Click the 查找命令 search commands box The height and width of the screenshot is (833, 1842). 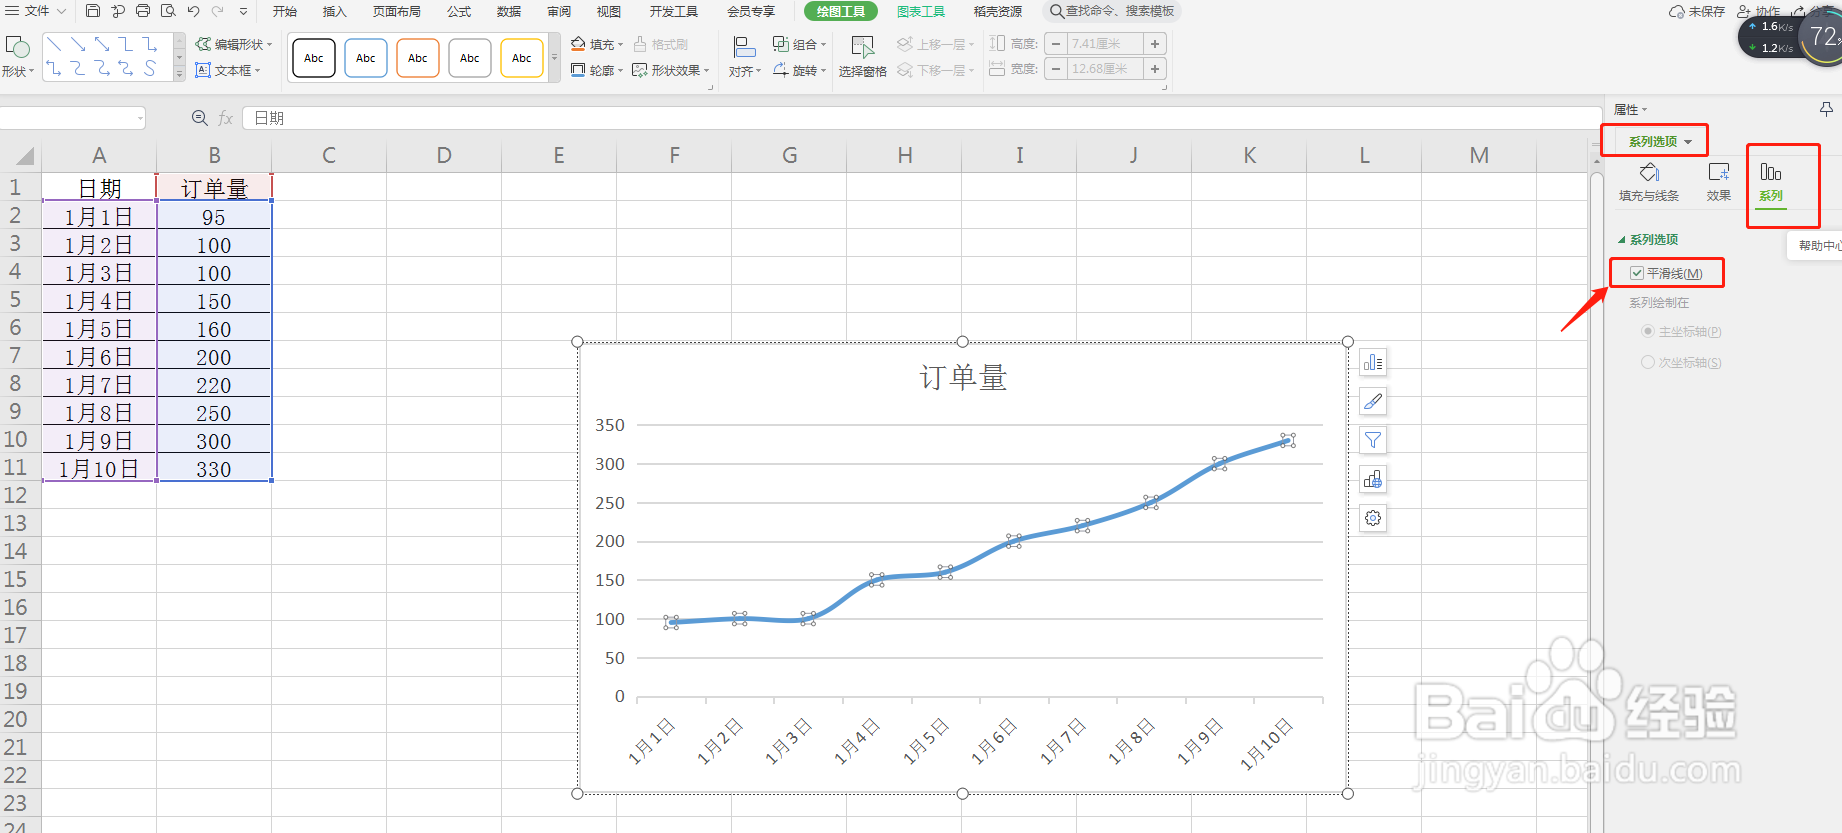[1112, 11]
